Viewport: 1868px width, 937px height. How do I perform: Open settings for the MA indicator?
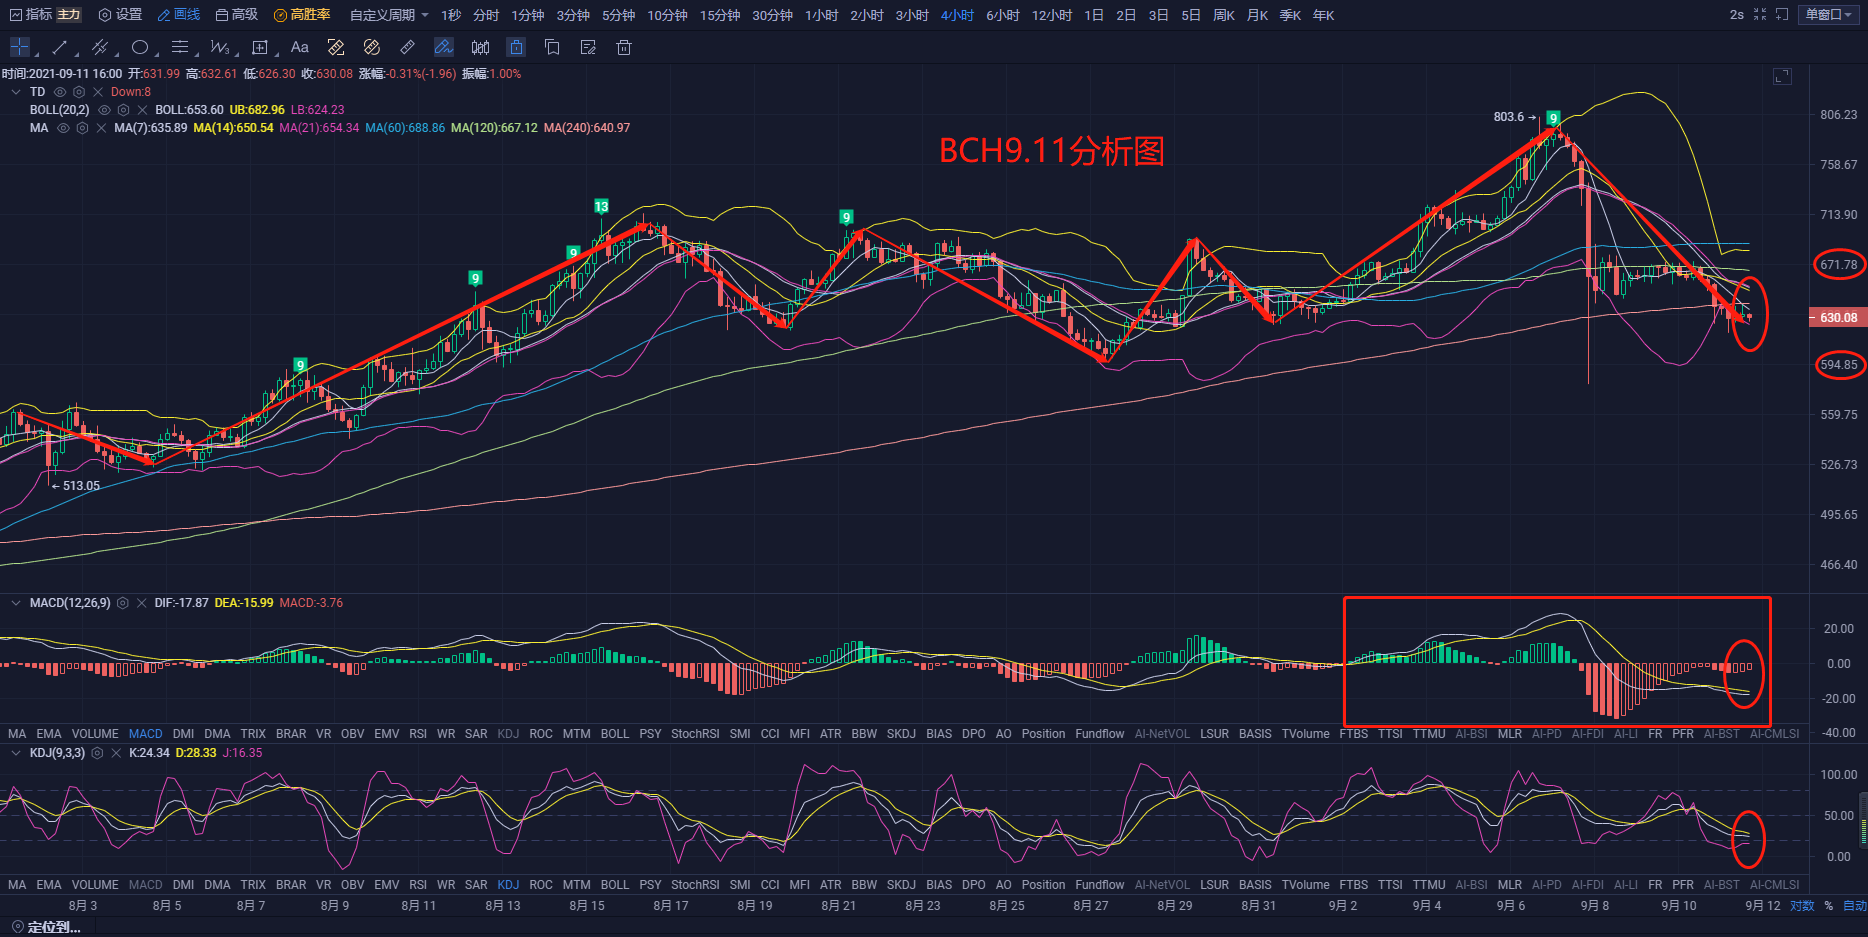click(82, 128)
